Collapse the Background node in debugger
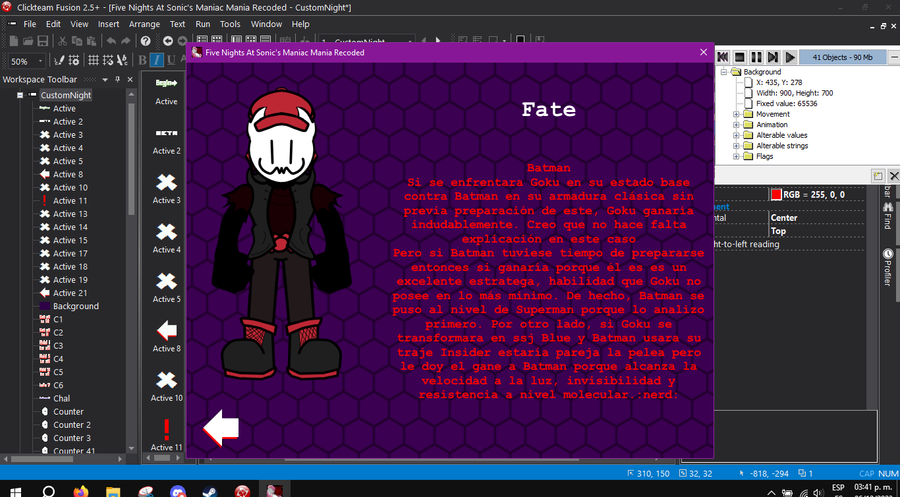 pyautogui.click(x=724, y=72)
